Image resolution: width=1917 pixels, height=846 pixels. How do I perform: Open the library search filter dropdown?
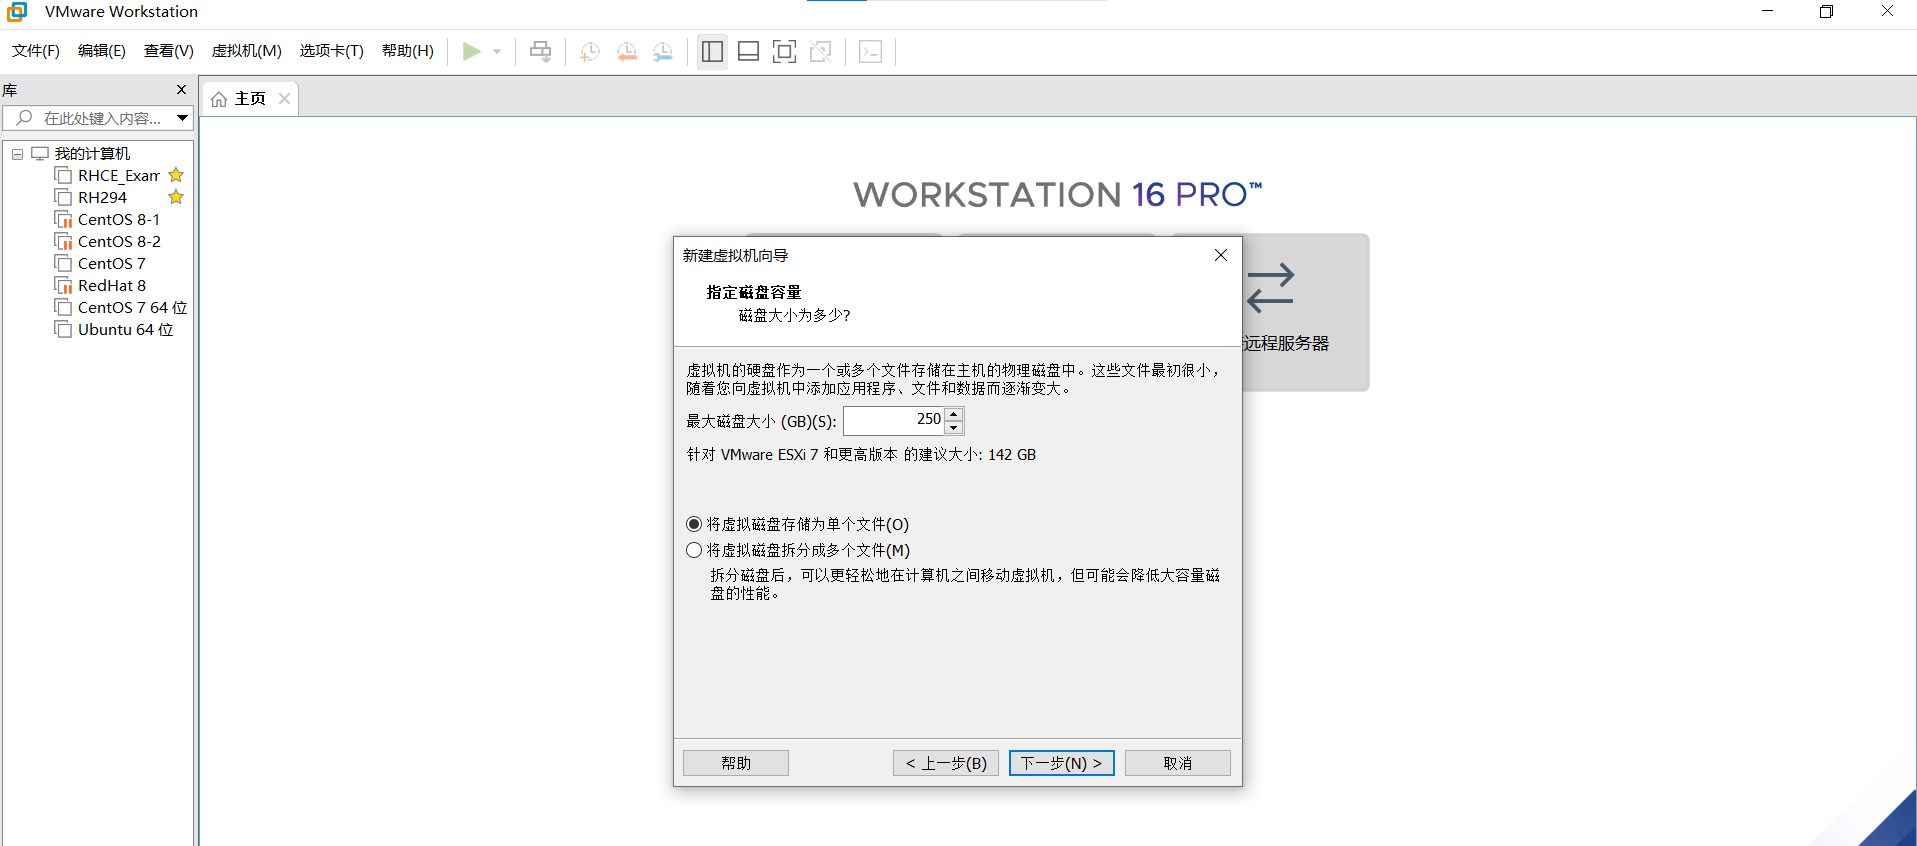182,118
